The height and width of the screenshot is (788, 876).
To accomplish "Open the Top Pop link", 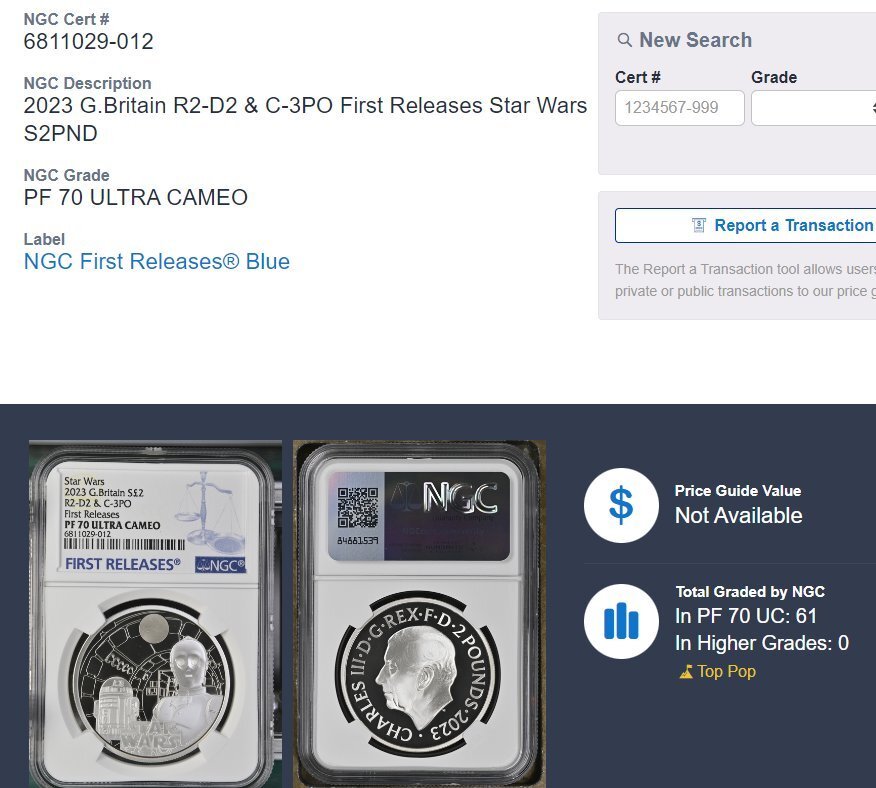I will 717,671.
